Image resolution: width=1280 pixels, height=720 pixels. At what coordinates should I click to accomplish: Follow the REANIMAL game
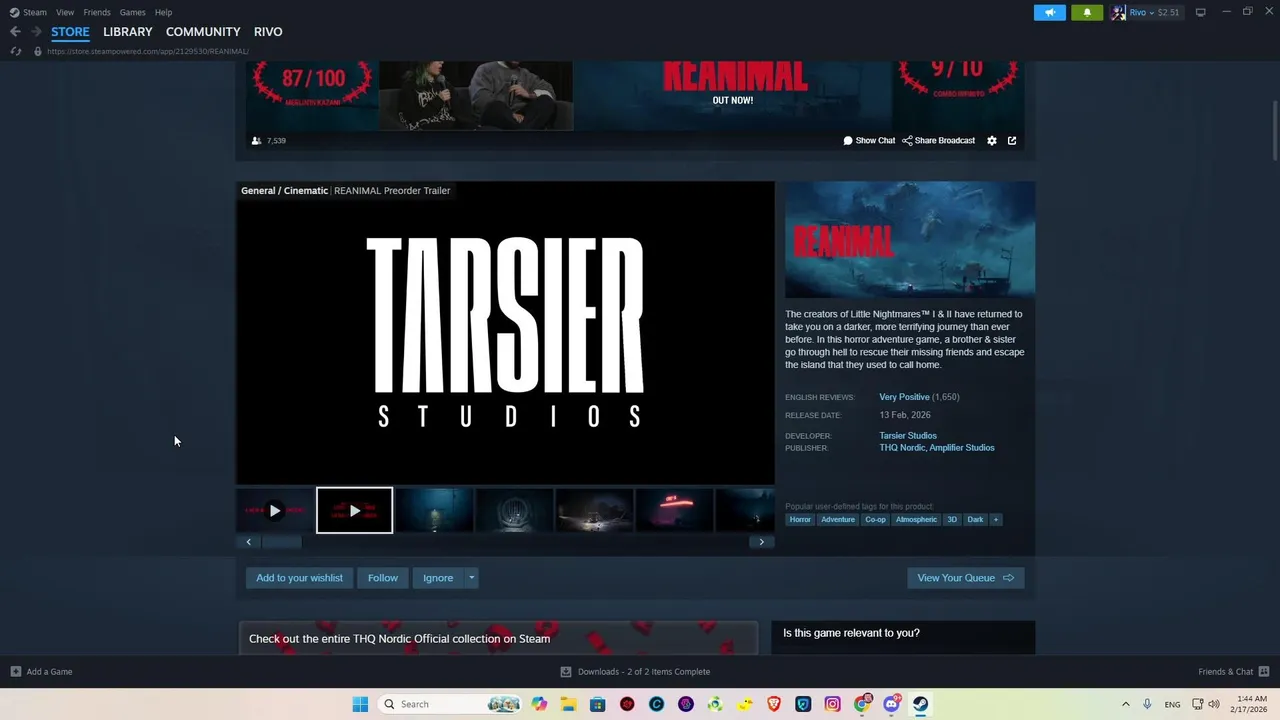pos(383,578)
